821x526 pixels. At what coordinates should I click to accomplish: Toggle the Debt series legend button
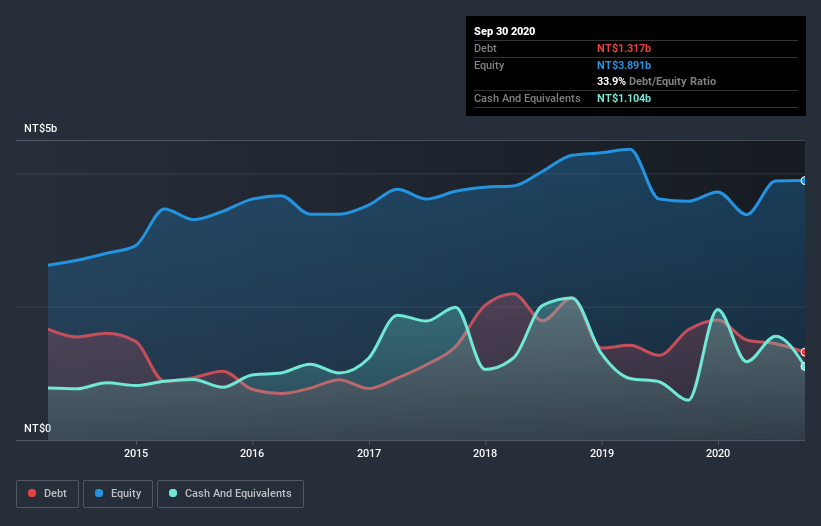47,494
